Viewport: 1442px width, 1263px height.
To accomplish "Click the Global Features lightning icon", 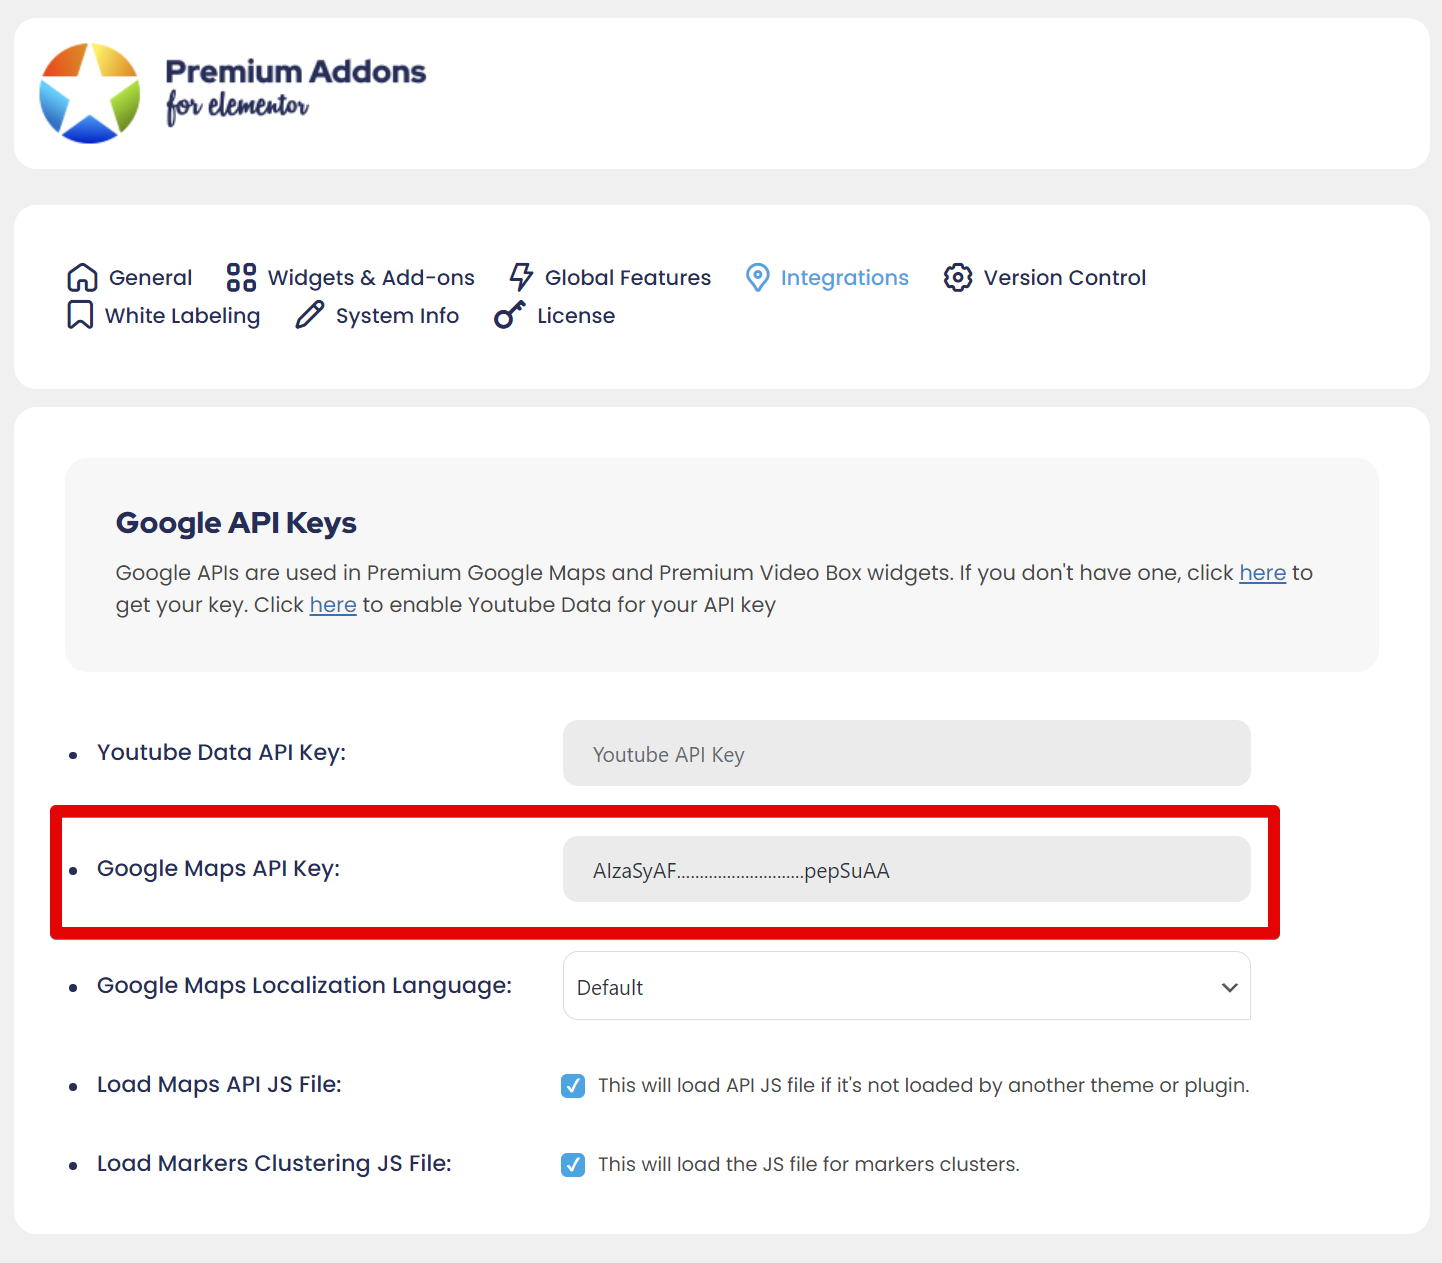I will (521, 277).
